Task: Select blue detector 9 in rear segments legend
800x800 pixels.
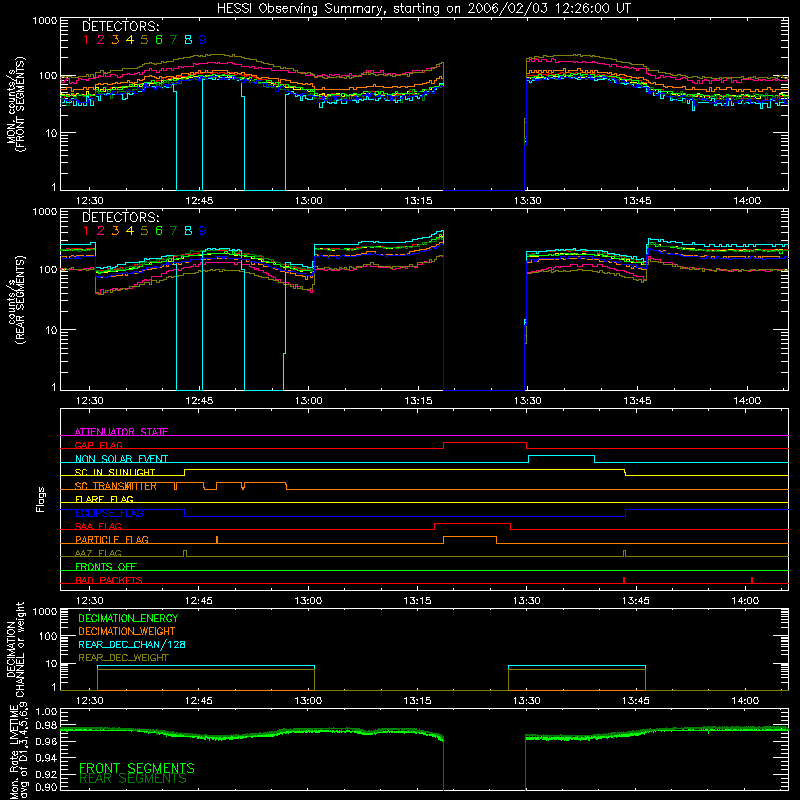Action: 203,231
